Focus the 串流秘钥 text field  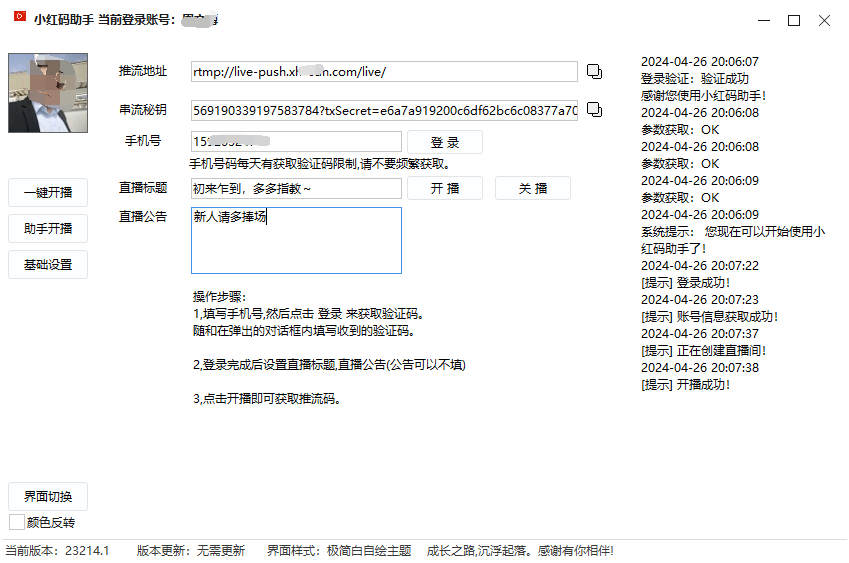pyautogui.click(x=383, y=110)
